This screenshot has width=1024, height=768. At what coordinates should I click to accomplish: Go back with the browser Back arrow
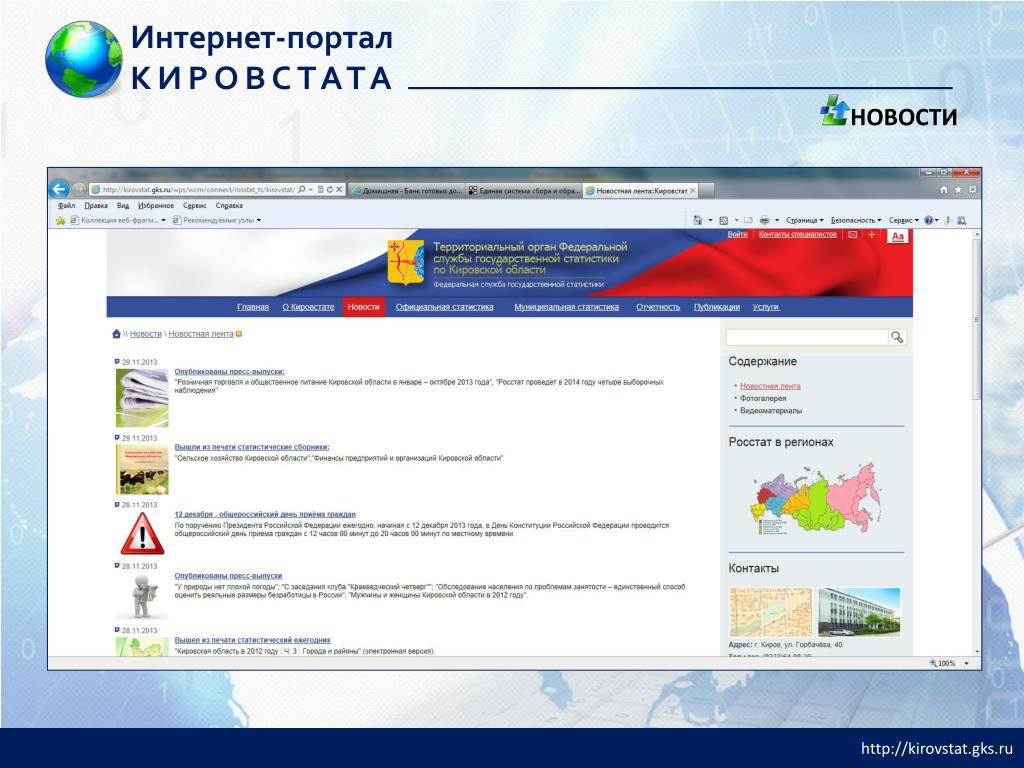(59, 189)
